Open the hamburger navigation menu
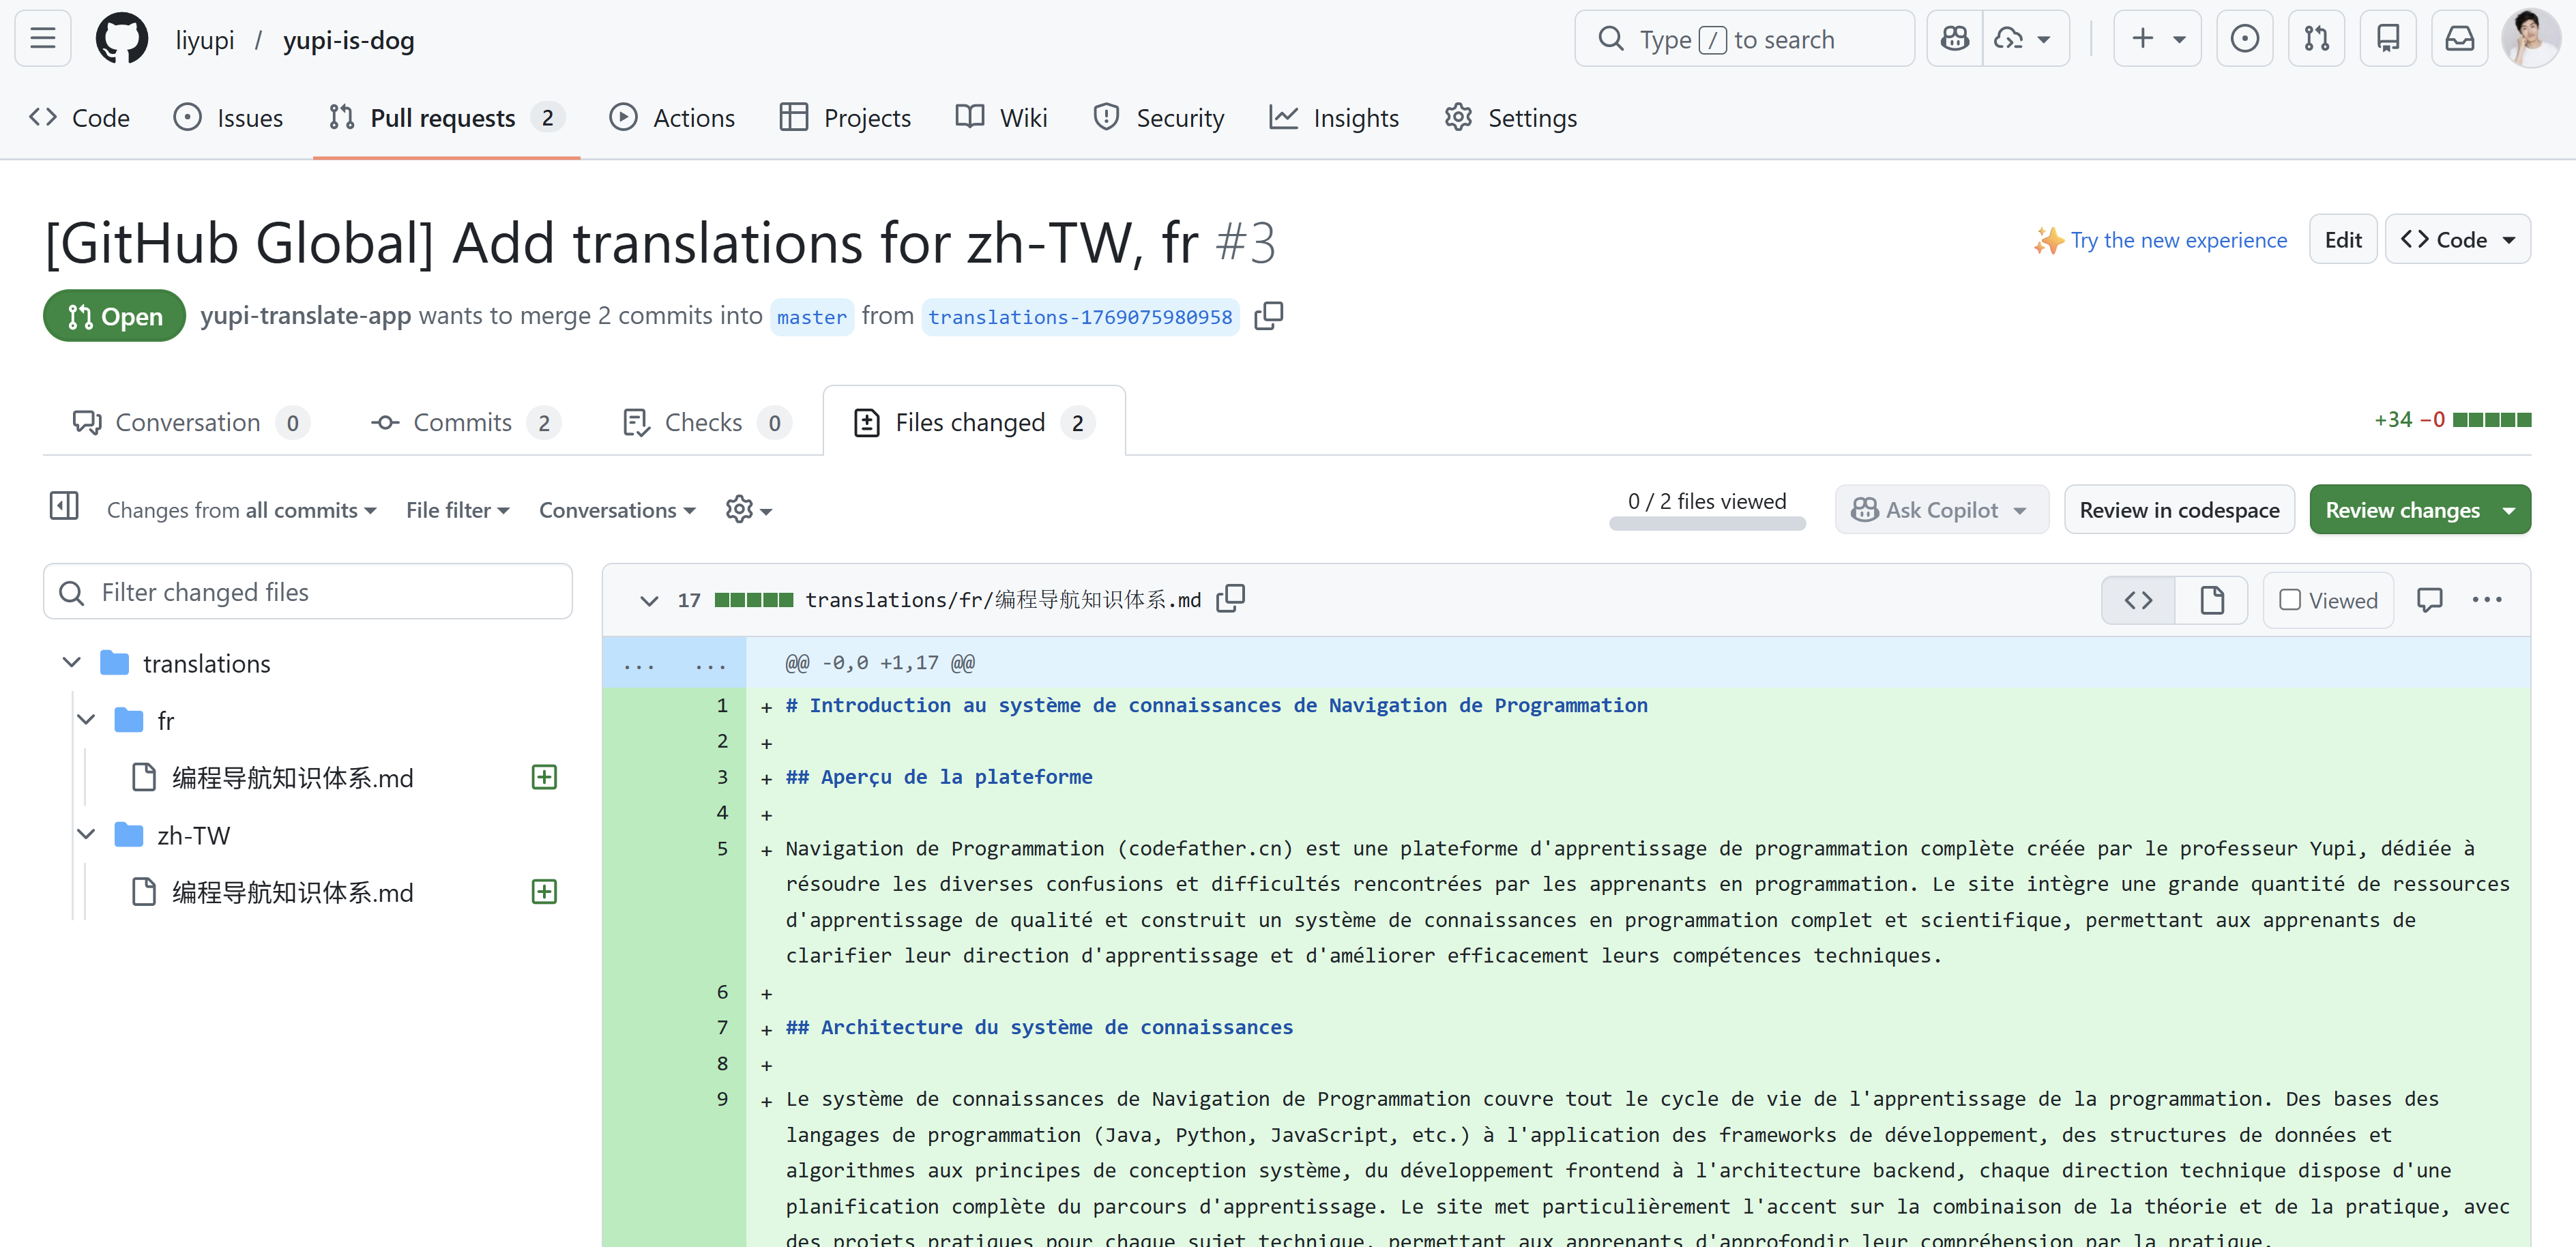 pos(43,39)
